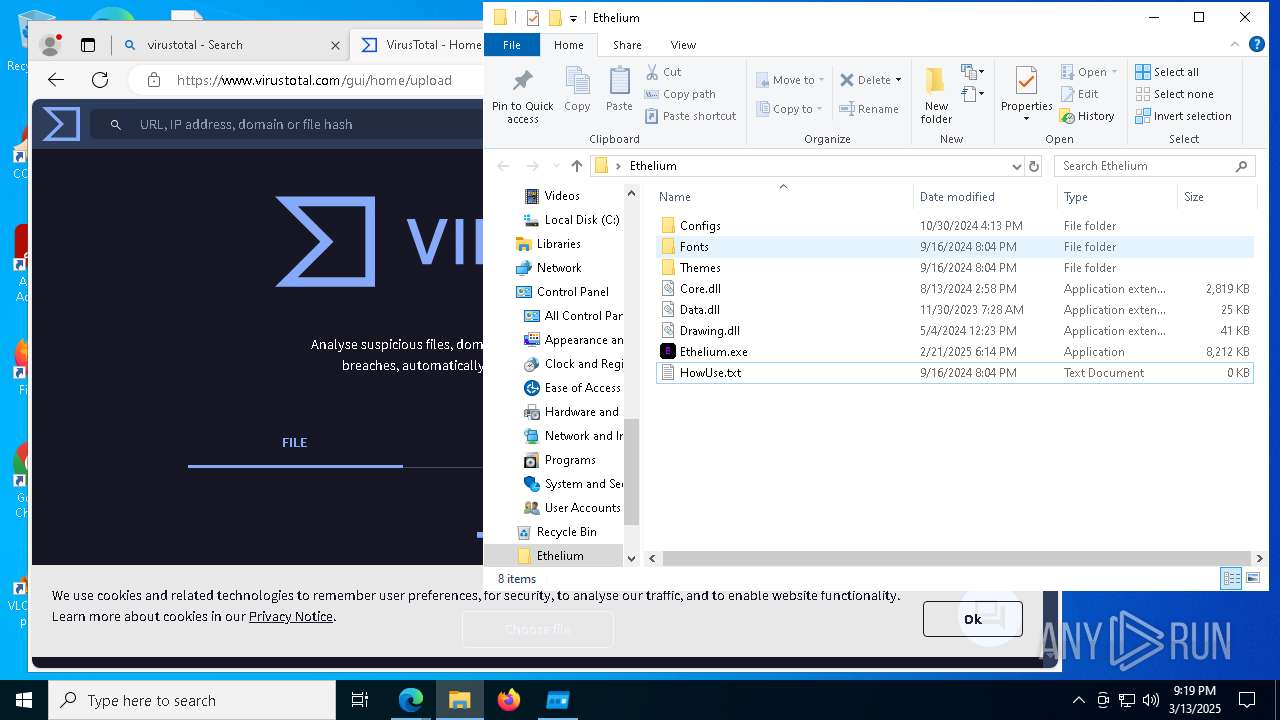The height and width of the screenshot is (720, 1280).
Task: Switch to the View ribbon tab
Action: click(683, 45)
